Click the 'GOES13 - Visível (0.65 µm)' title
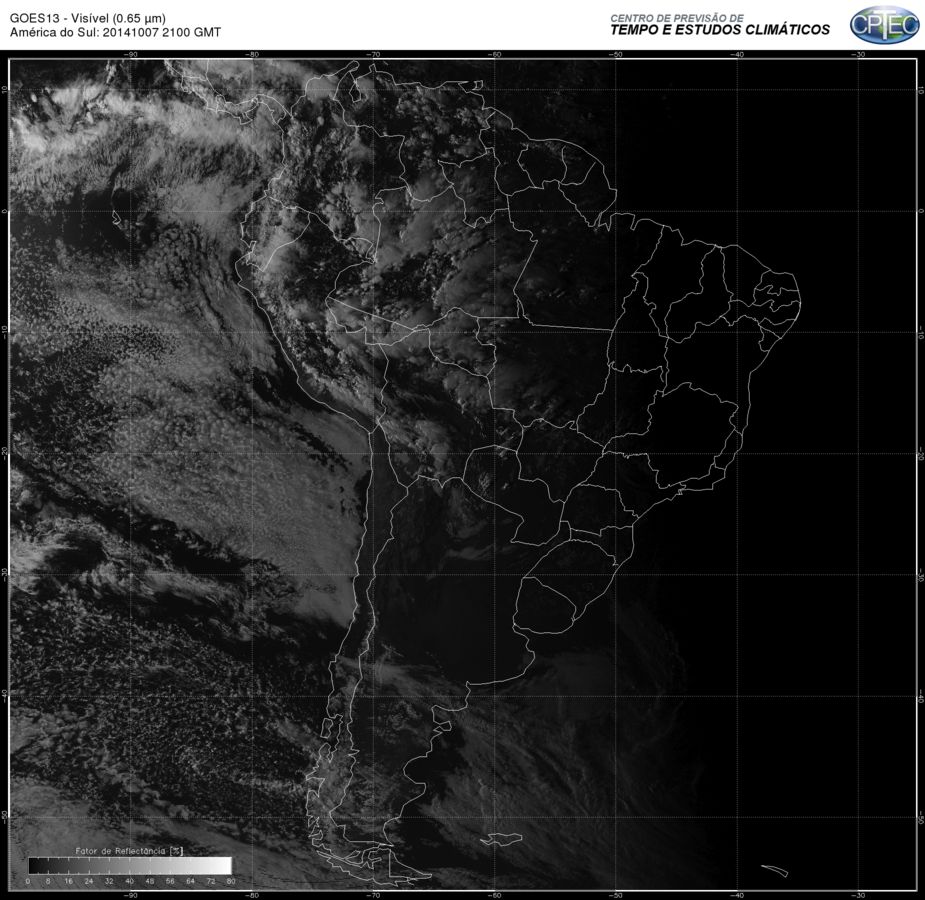The image size is (925, 900). [88, 18]
